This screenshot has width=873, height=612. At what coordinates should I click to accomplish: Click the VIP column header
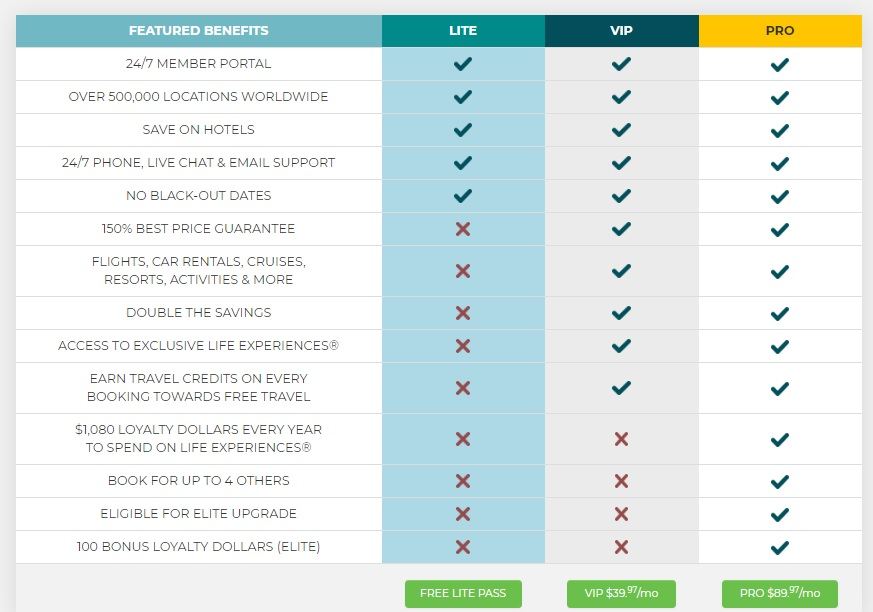click(621, 31)
